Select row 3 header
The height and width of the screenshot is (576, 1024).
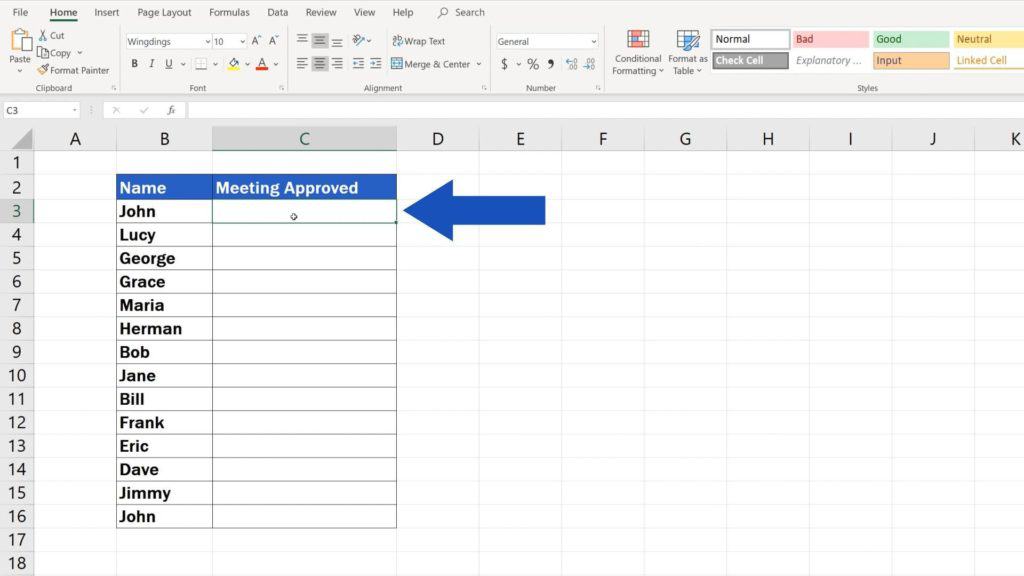click(x=16, y=211)
